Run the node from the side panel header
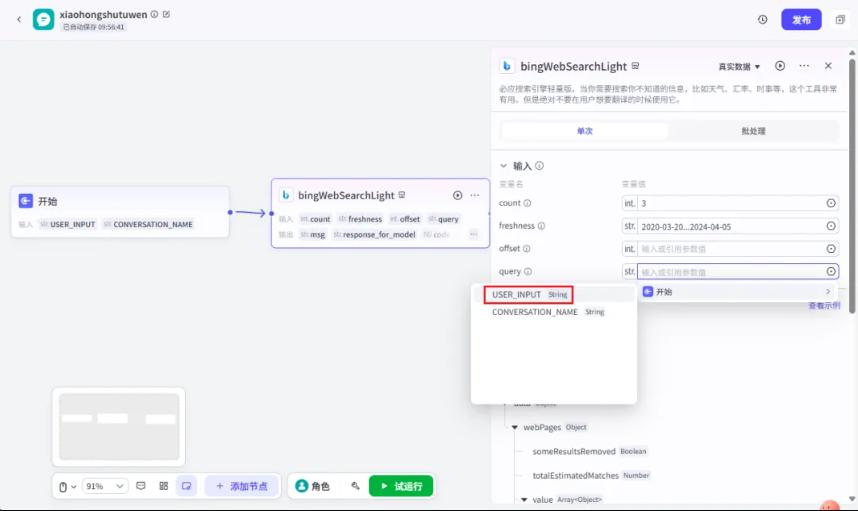 pyautogui.click(x=780, y=66)
